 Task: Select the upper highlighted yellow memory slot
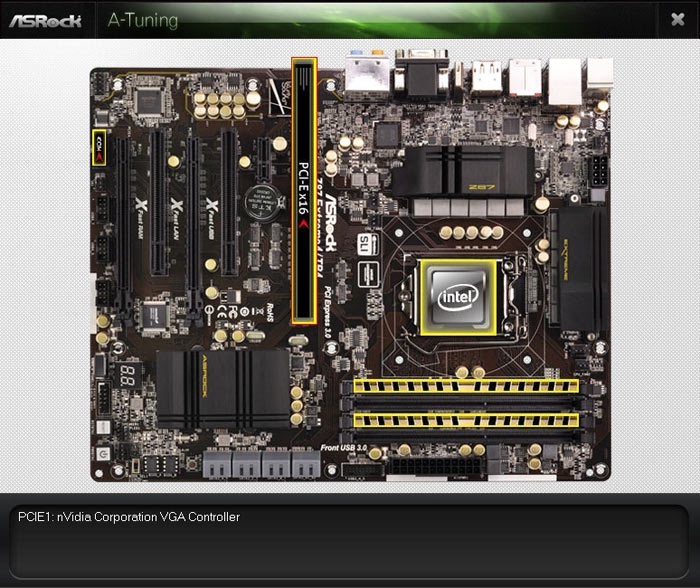click(x=466, y=386)
